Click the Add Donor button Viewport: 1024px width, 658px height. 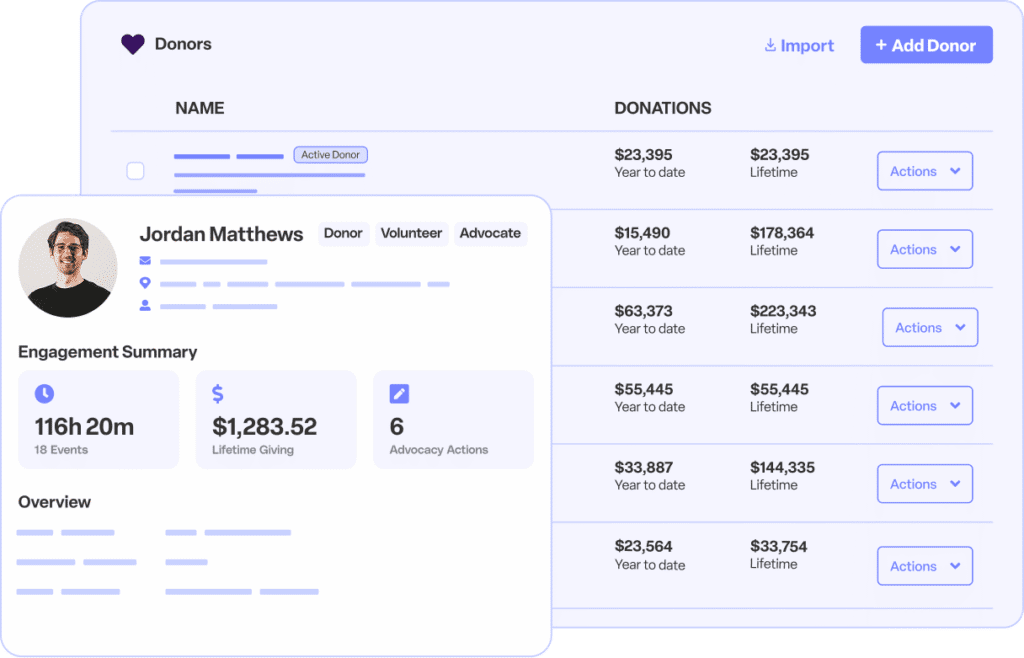point(925,44)
